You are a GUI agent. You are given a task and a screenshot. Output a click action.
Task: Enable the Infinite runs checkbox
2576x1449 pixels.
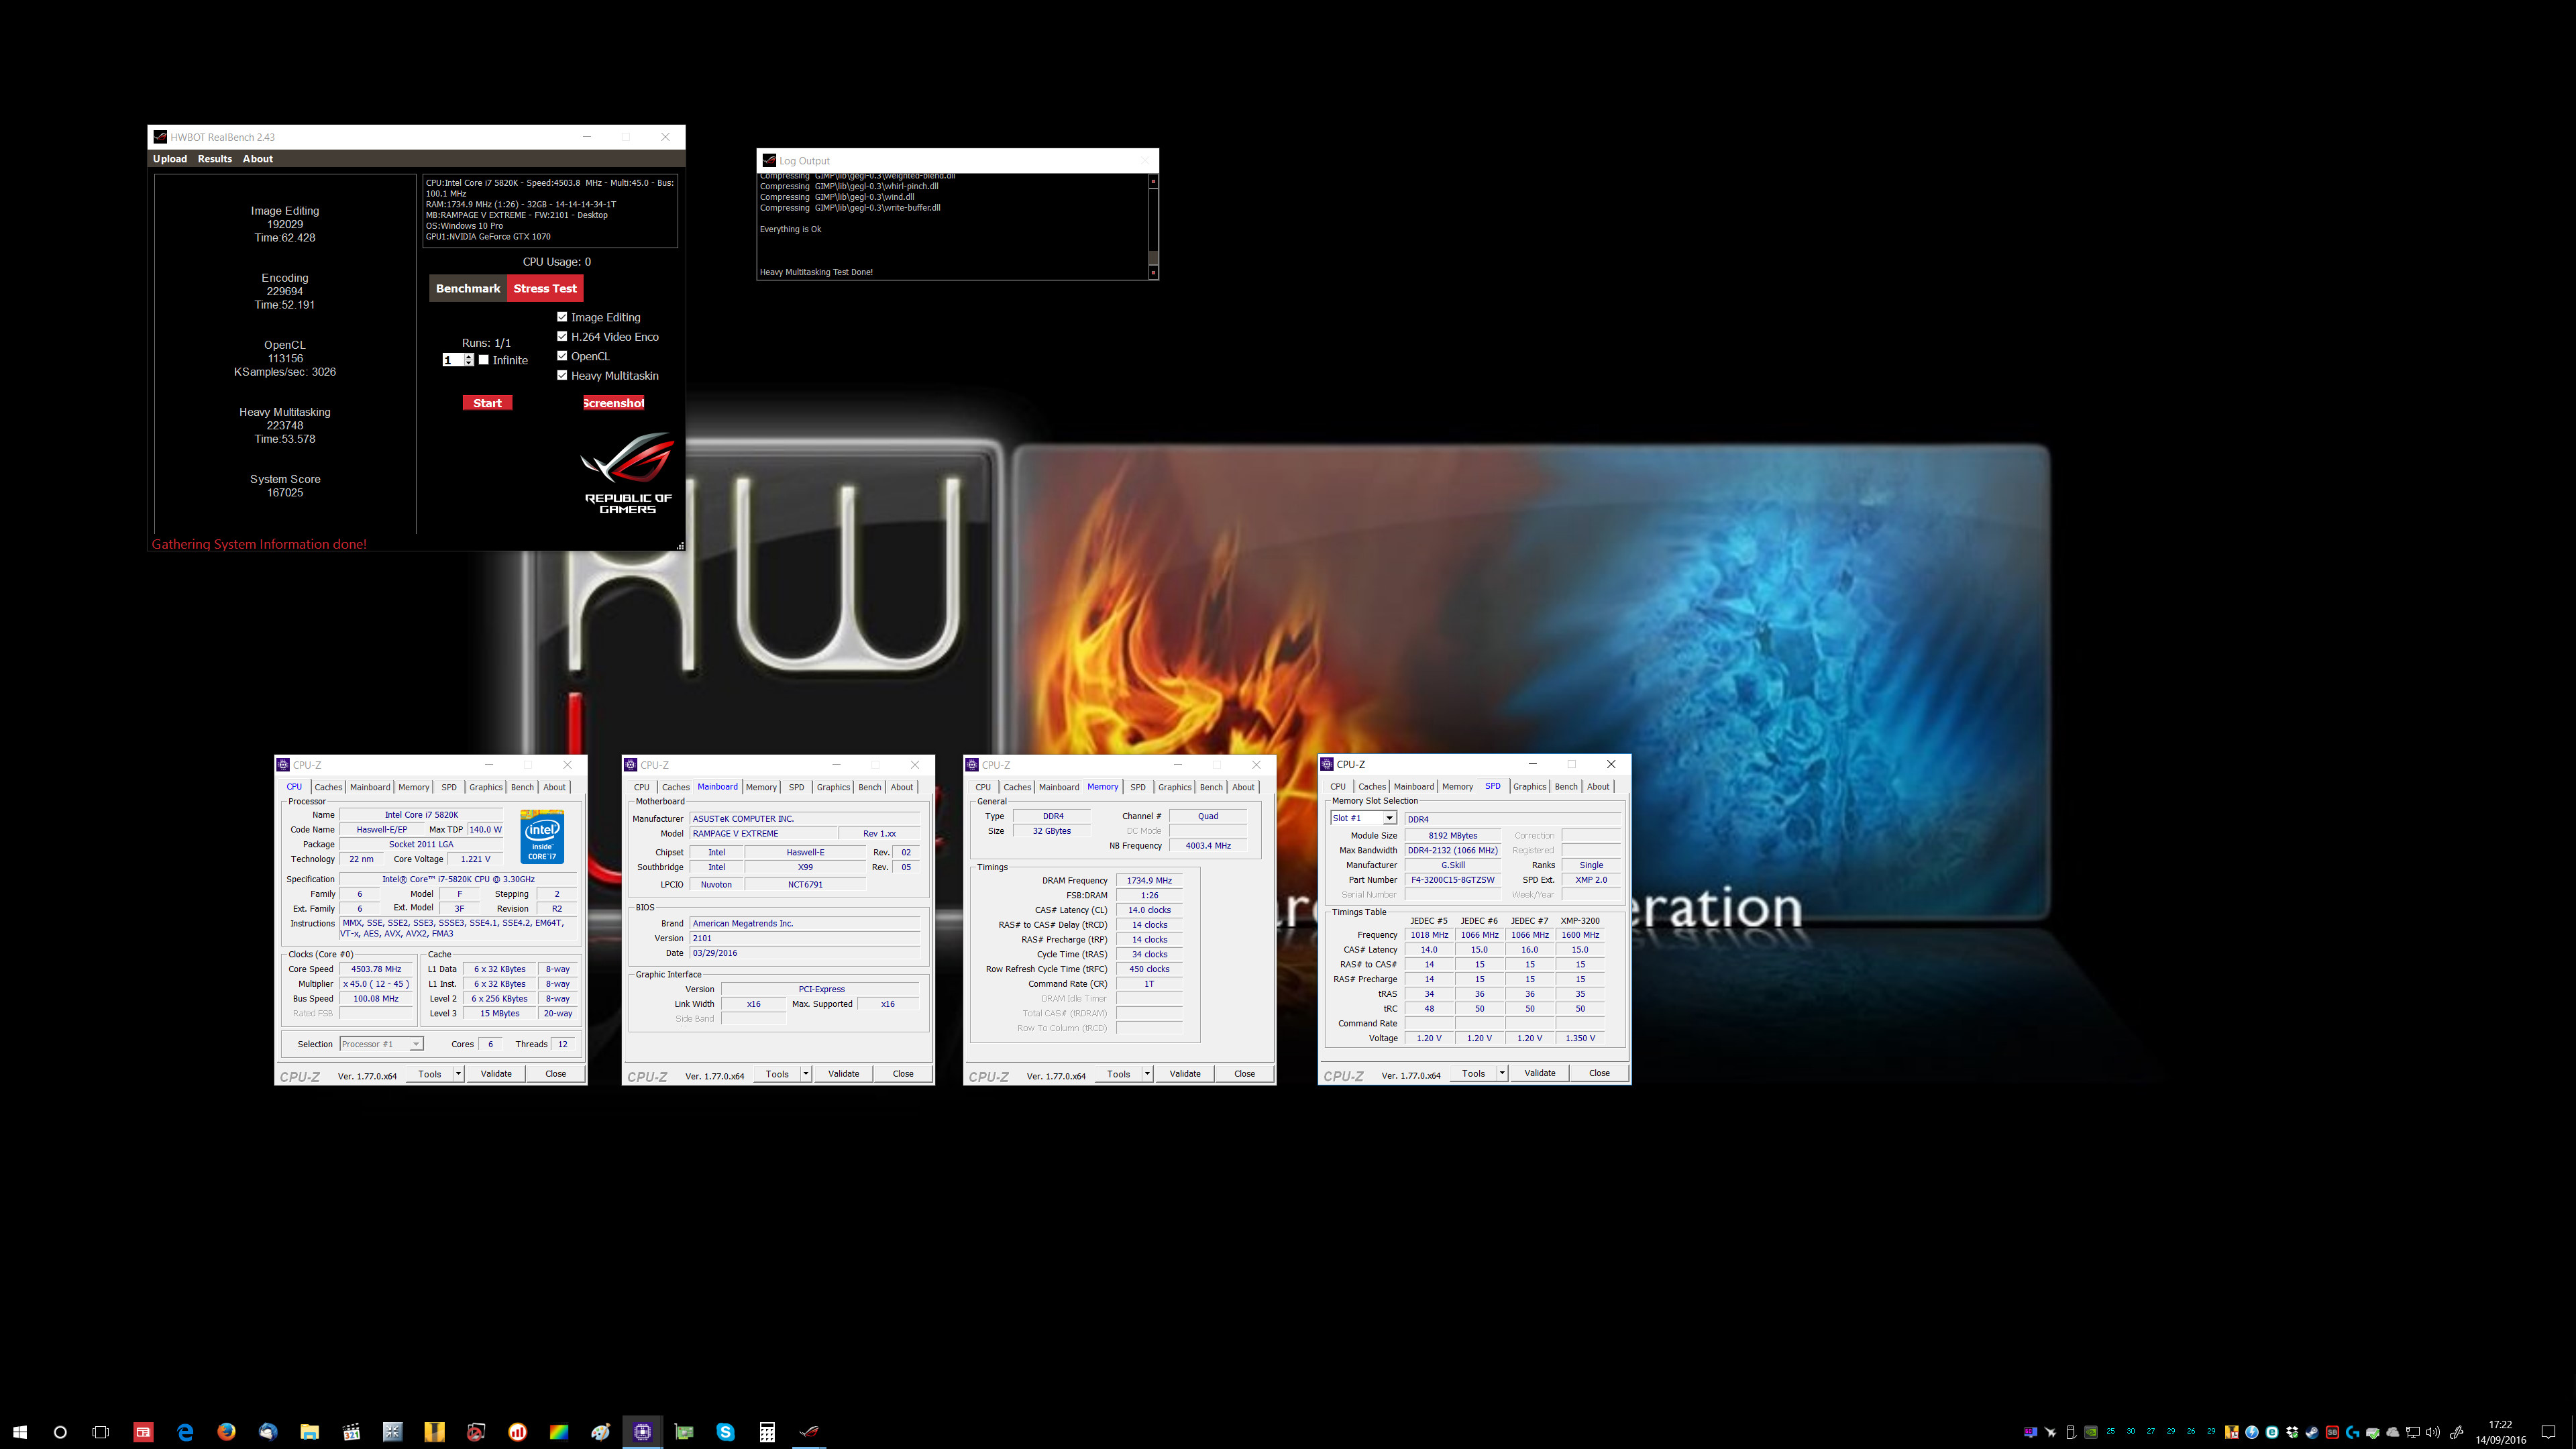[x=484, y=360]
